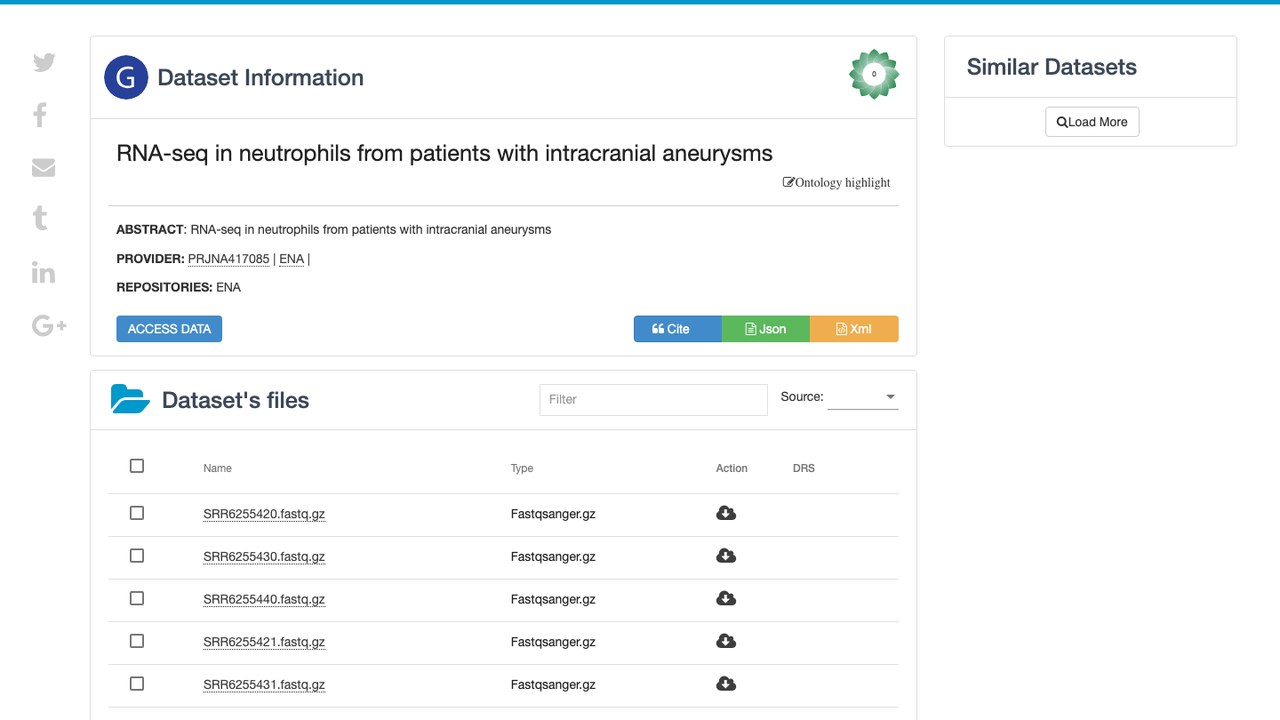Share dataset on LinkedIn
The width and height of the screenshot is (1280, 720).
coord(43,272)
